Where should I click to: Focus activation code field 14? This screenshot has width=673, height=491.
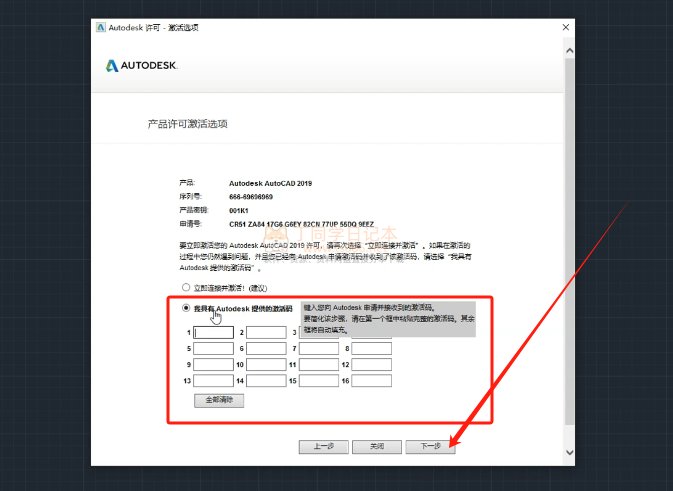266,380
